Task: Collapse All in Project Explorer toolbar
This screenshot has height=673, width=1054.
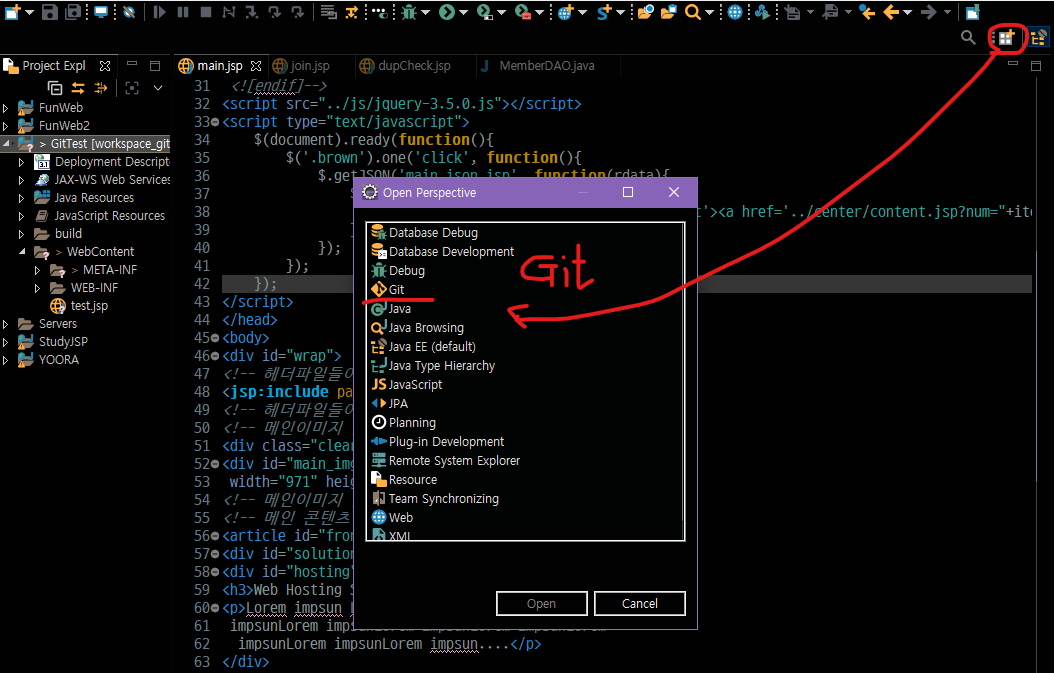Action: click(55, 88)
